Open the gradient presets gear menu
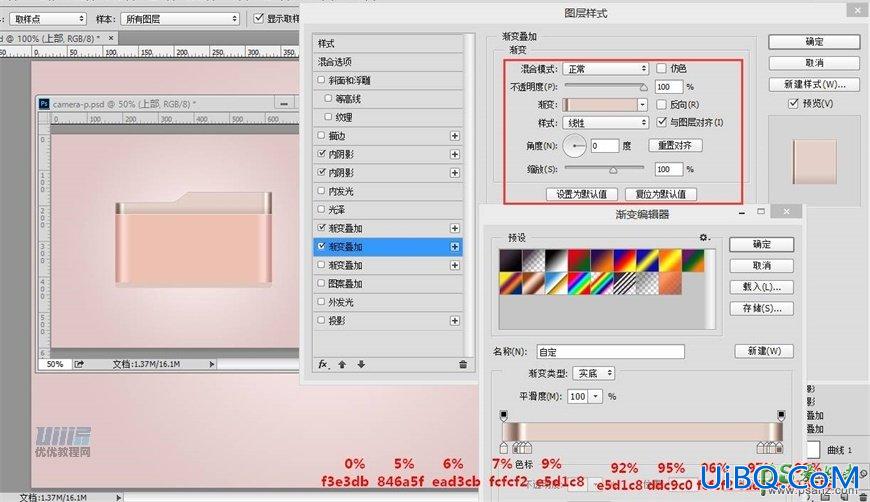Image resolution: width=870 pixels, height=502 pixels. (704, 237)
